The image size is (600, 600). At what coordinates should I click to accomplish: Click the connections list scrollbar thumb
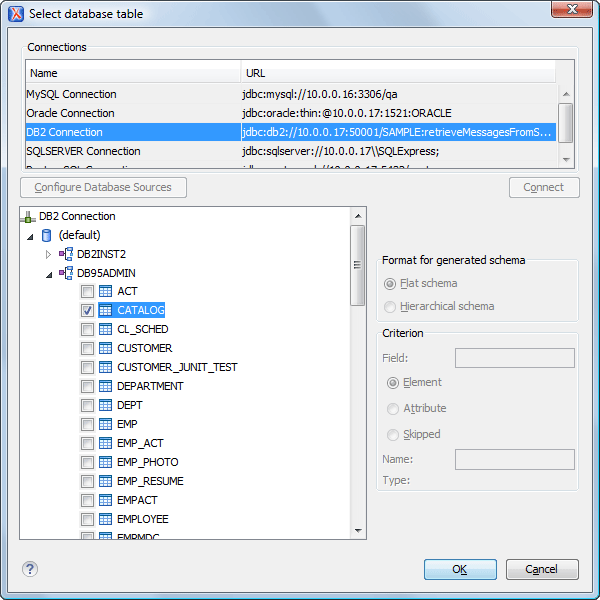(566, 122)
